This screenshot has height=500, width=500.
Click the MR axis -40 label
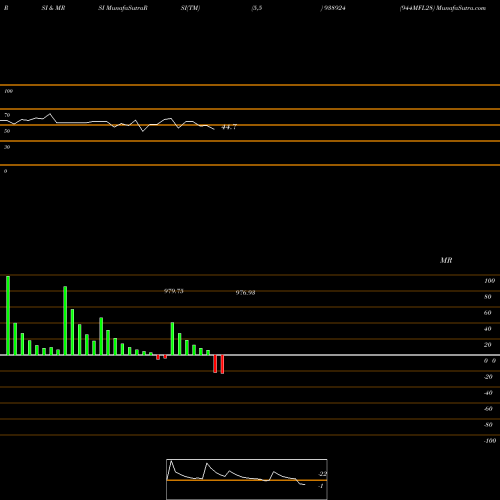pos(488,393)
